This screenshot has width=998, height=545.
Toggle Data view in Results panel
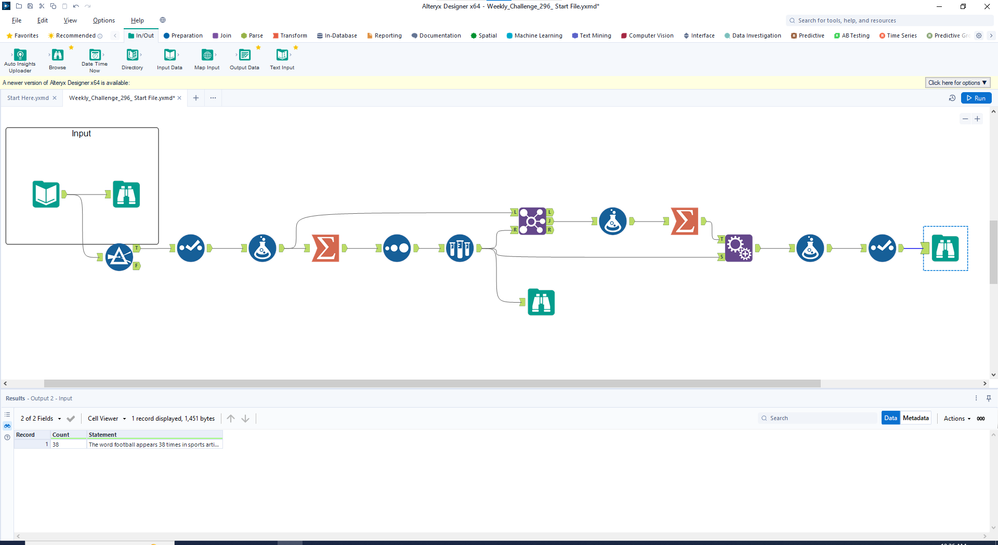click(890, 418)
